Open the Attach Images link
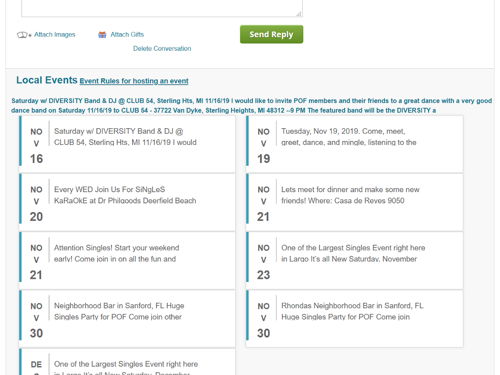The height and width of the screenshot is (375, 500). tap(55, 34)
